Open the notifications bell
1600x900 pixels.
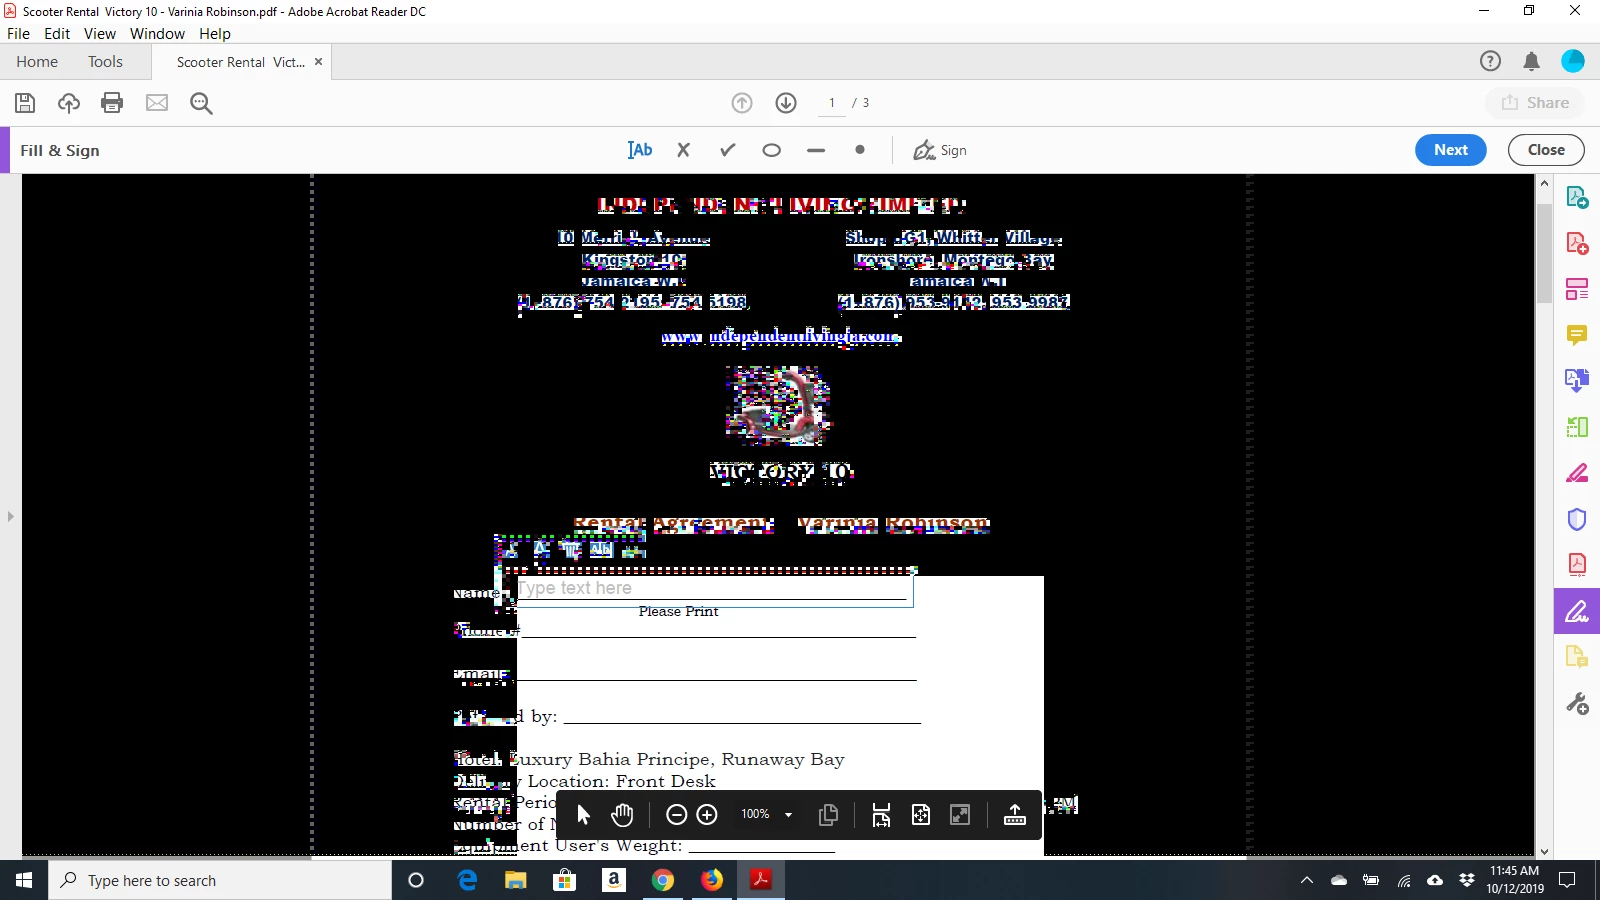(1531, 61)
